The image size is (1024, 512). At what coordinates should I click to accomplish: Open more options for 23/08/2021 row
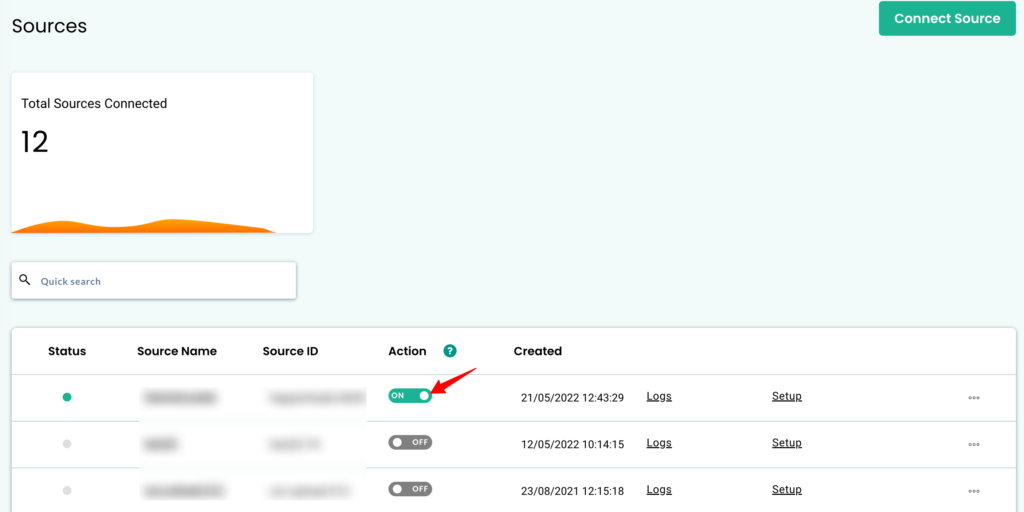tap(974, 491)
